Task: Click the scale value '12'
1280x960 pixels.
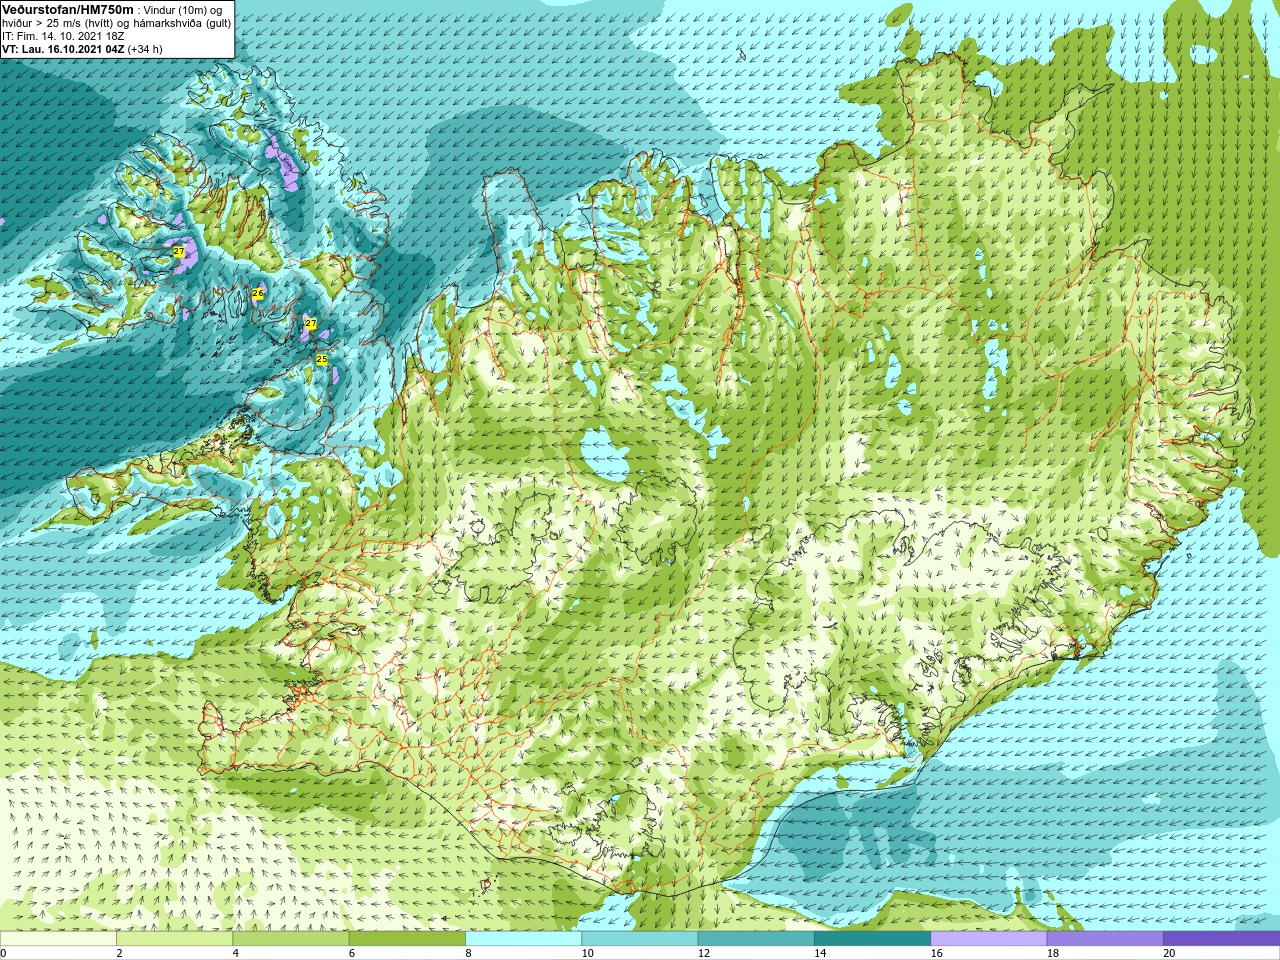Action: point(704,953)
